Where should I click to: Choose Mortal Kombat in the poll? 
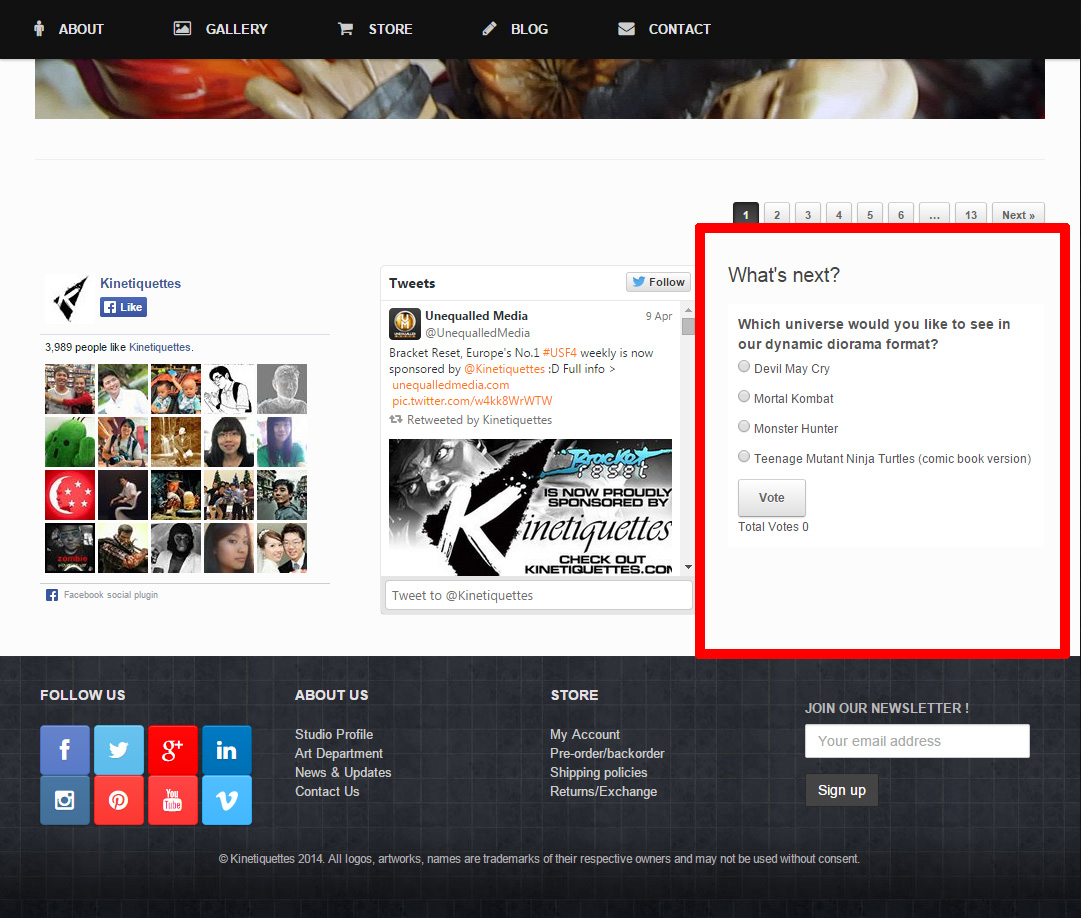744,397
